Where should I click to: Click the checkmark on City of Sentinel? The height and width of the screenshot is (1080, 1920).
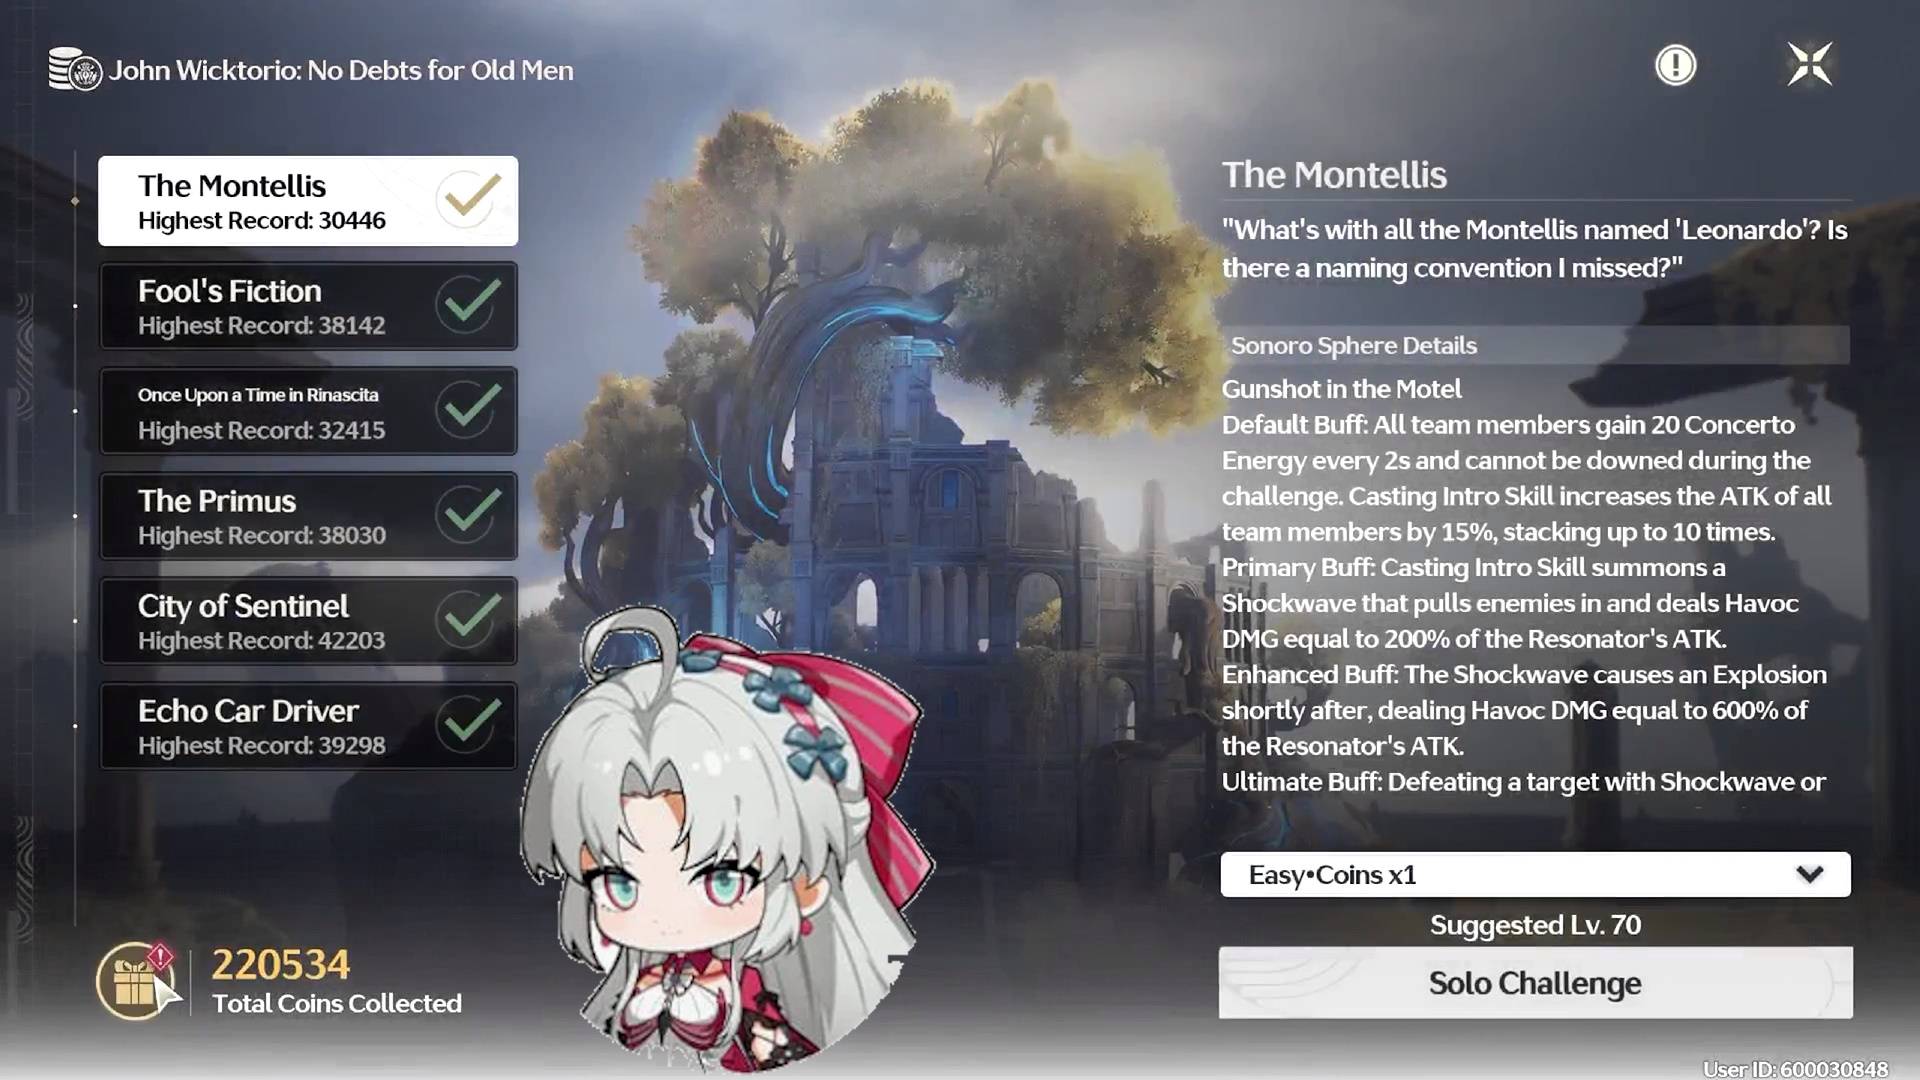pyautogui.click(x=470, y=619)
